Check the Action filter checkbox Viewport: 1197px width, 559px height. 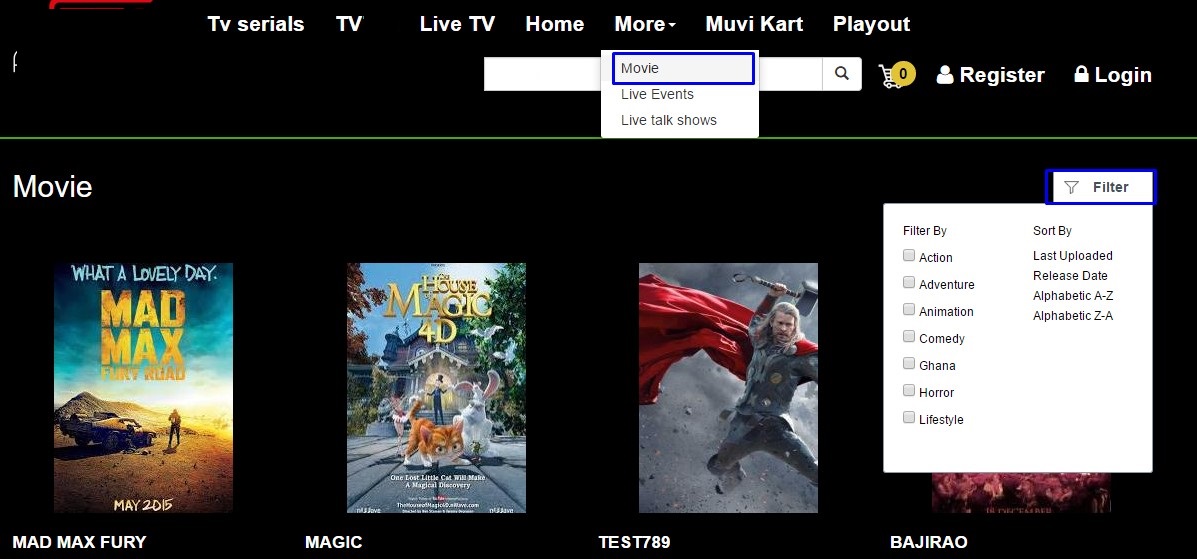pos(908,256)
